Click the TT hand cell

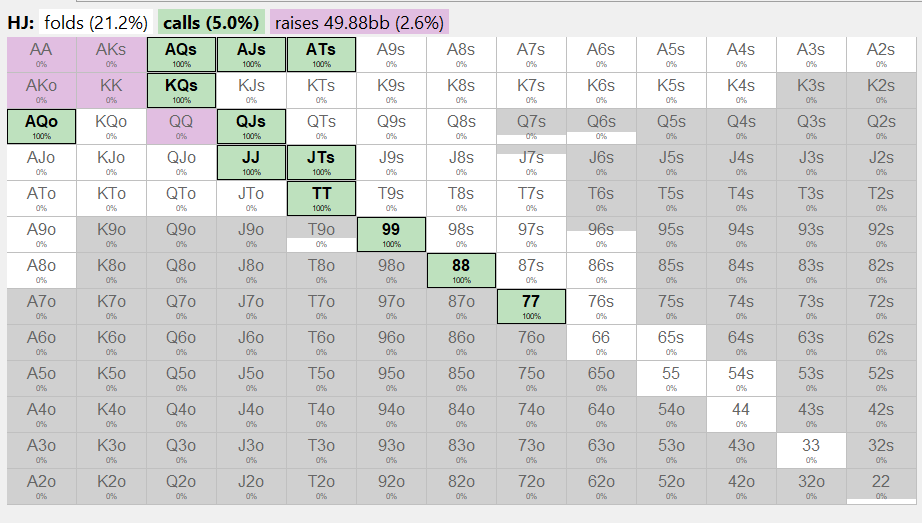(x=321, y=198)
